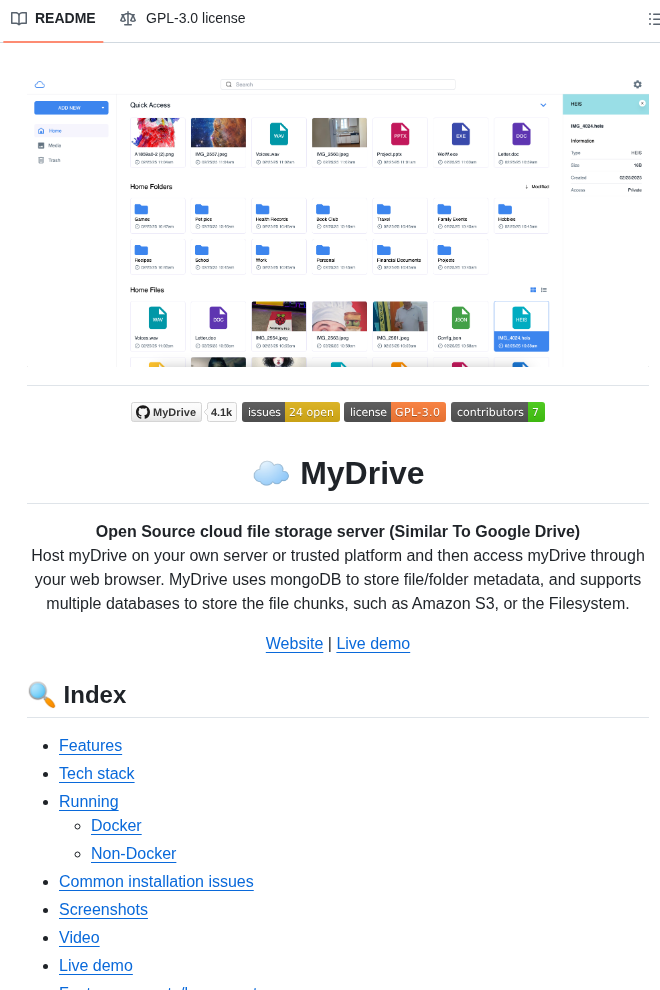Click the bold 'Open Source cloud file storage server' line
The height and width of the screenshot is (990, 660).
(338, 532)
